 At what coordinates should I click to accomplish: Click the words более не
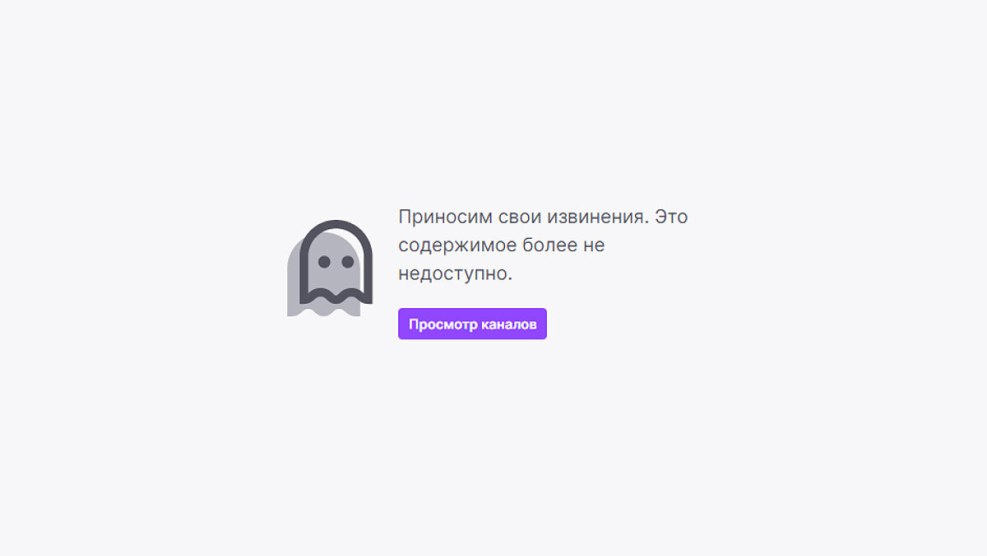[563, 245]
